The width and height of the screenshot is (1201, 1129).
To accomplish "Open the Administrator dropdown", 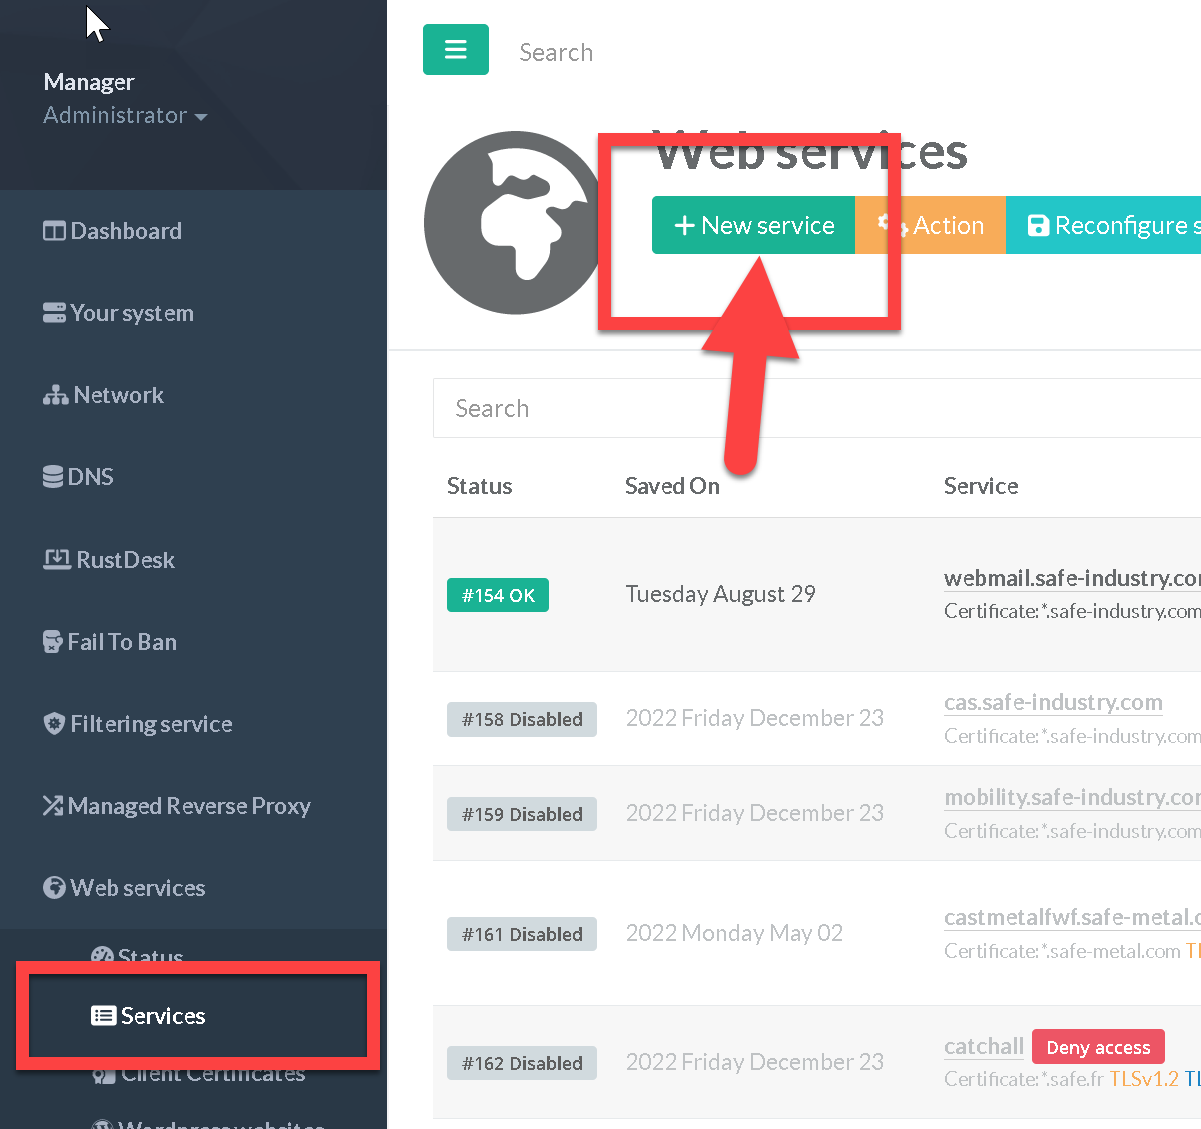I will (125, 116).
